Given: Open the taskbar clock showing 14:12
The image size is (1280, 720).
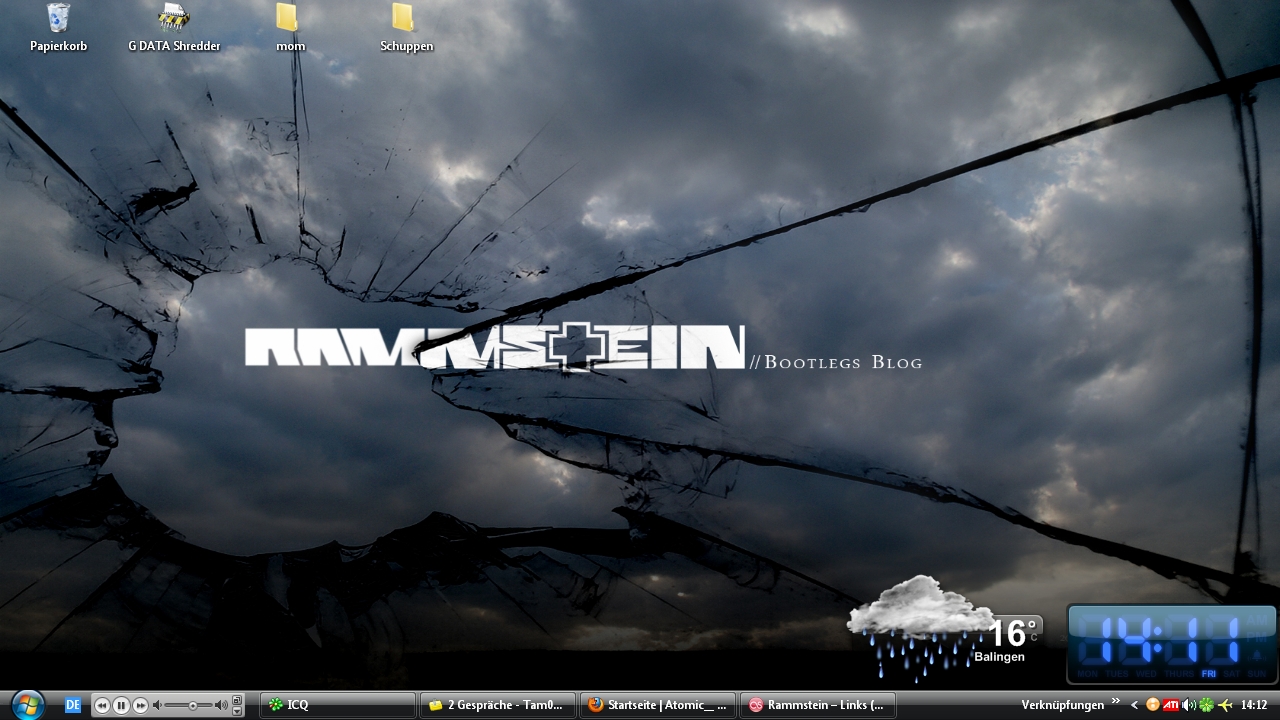Looking at the screenshot, I should pos(1254,705).
